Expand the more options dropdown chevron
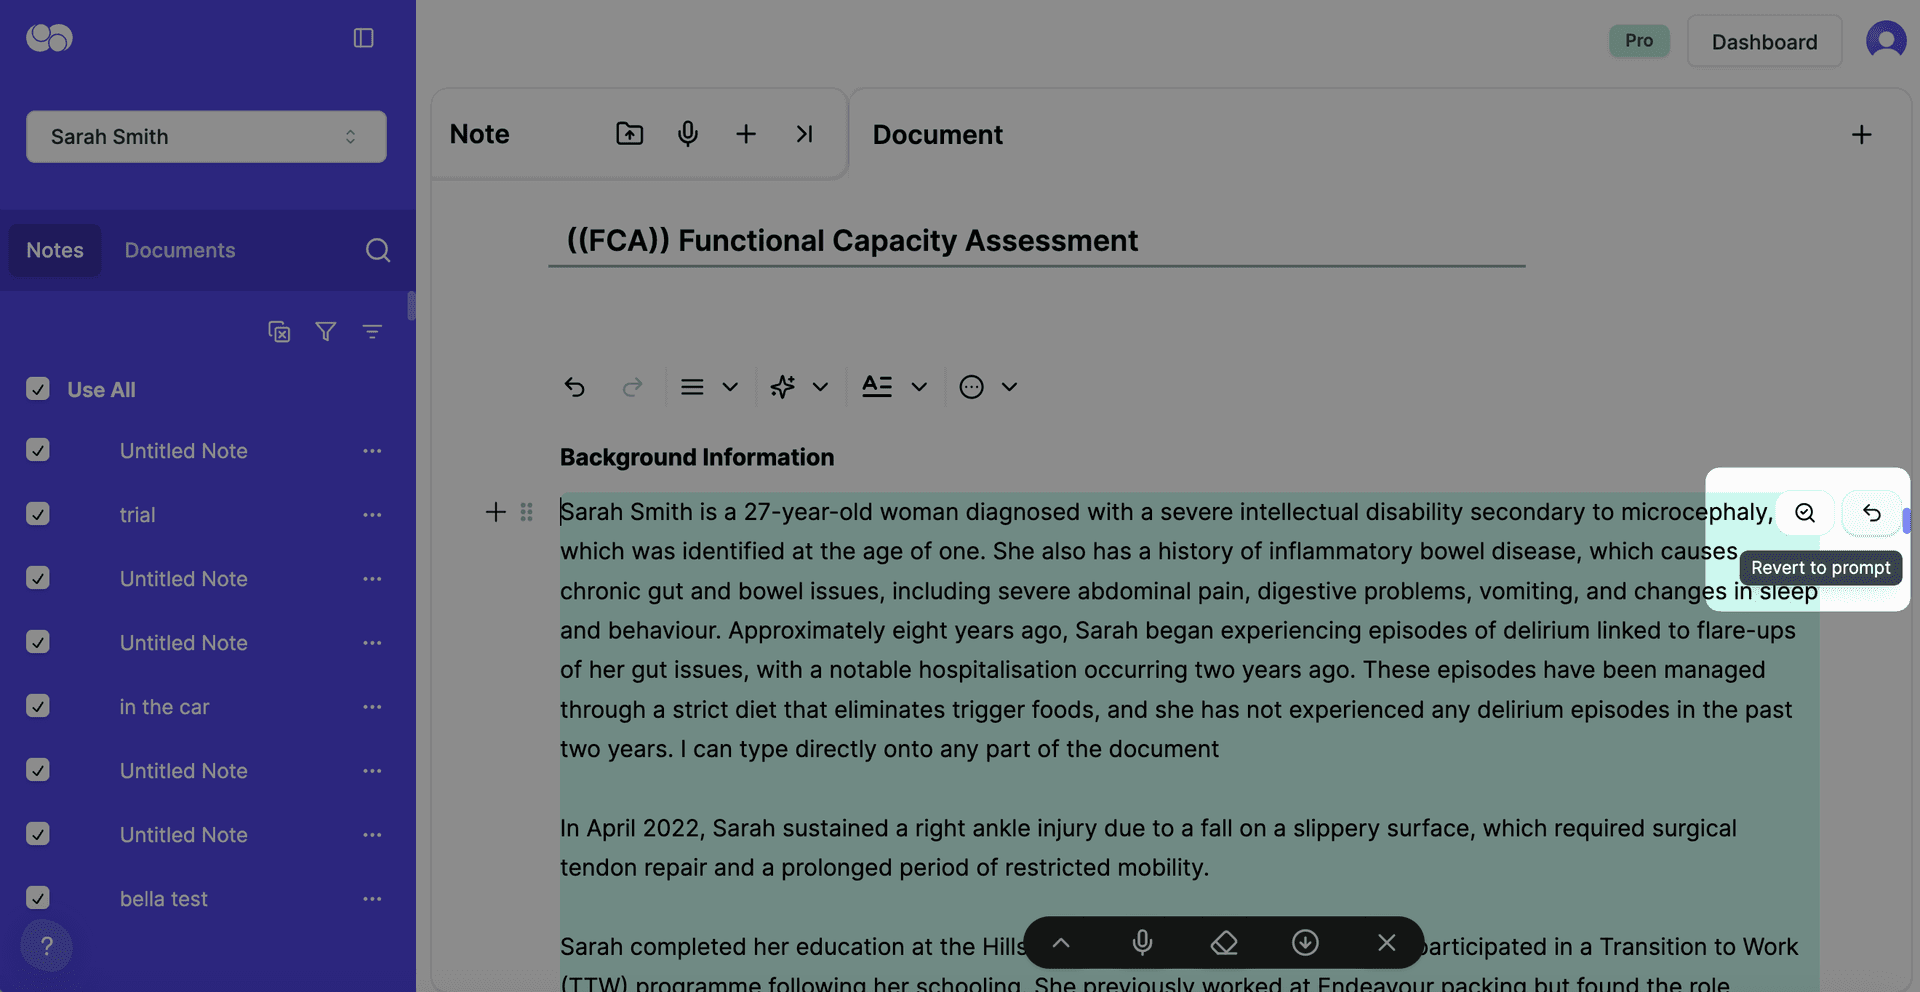Viewport: 1920px width, 992px height. pos(1009,387)
